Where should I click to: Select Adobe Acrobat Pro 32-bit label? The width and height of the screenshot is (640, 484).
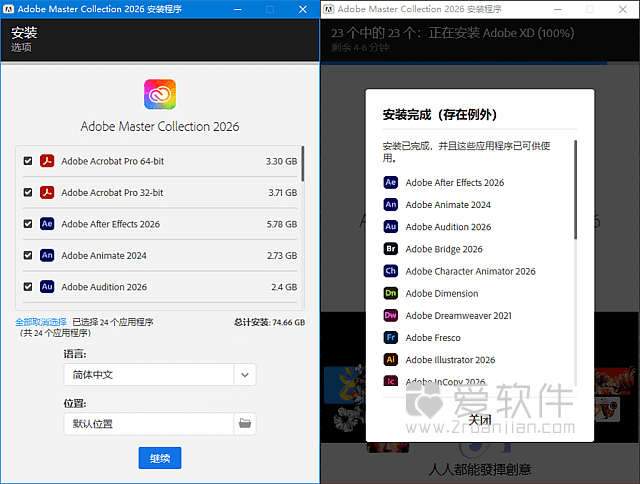tap(112, 193)
